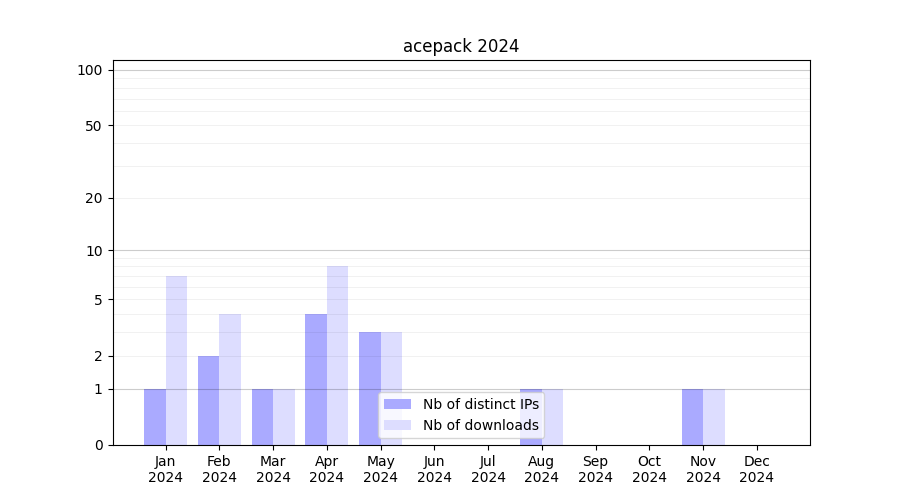Click the light blue downloads legend swatch
The height and width of the screenshot is (500, 900).
397,425
